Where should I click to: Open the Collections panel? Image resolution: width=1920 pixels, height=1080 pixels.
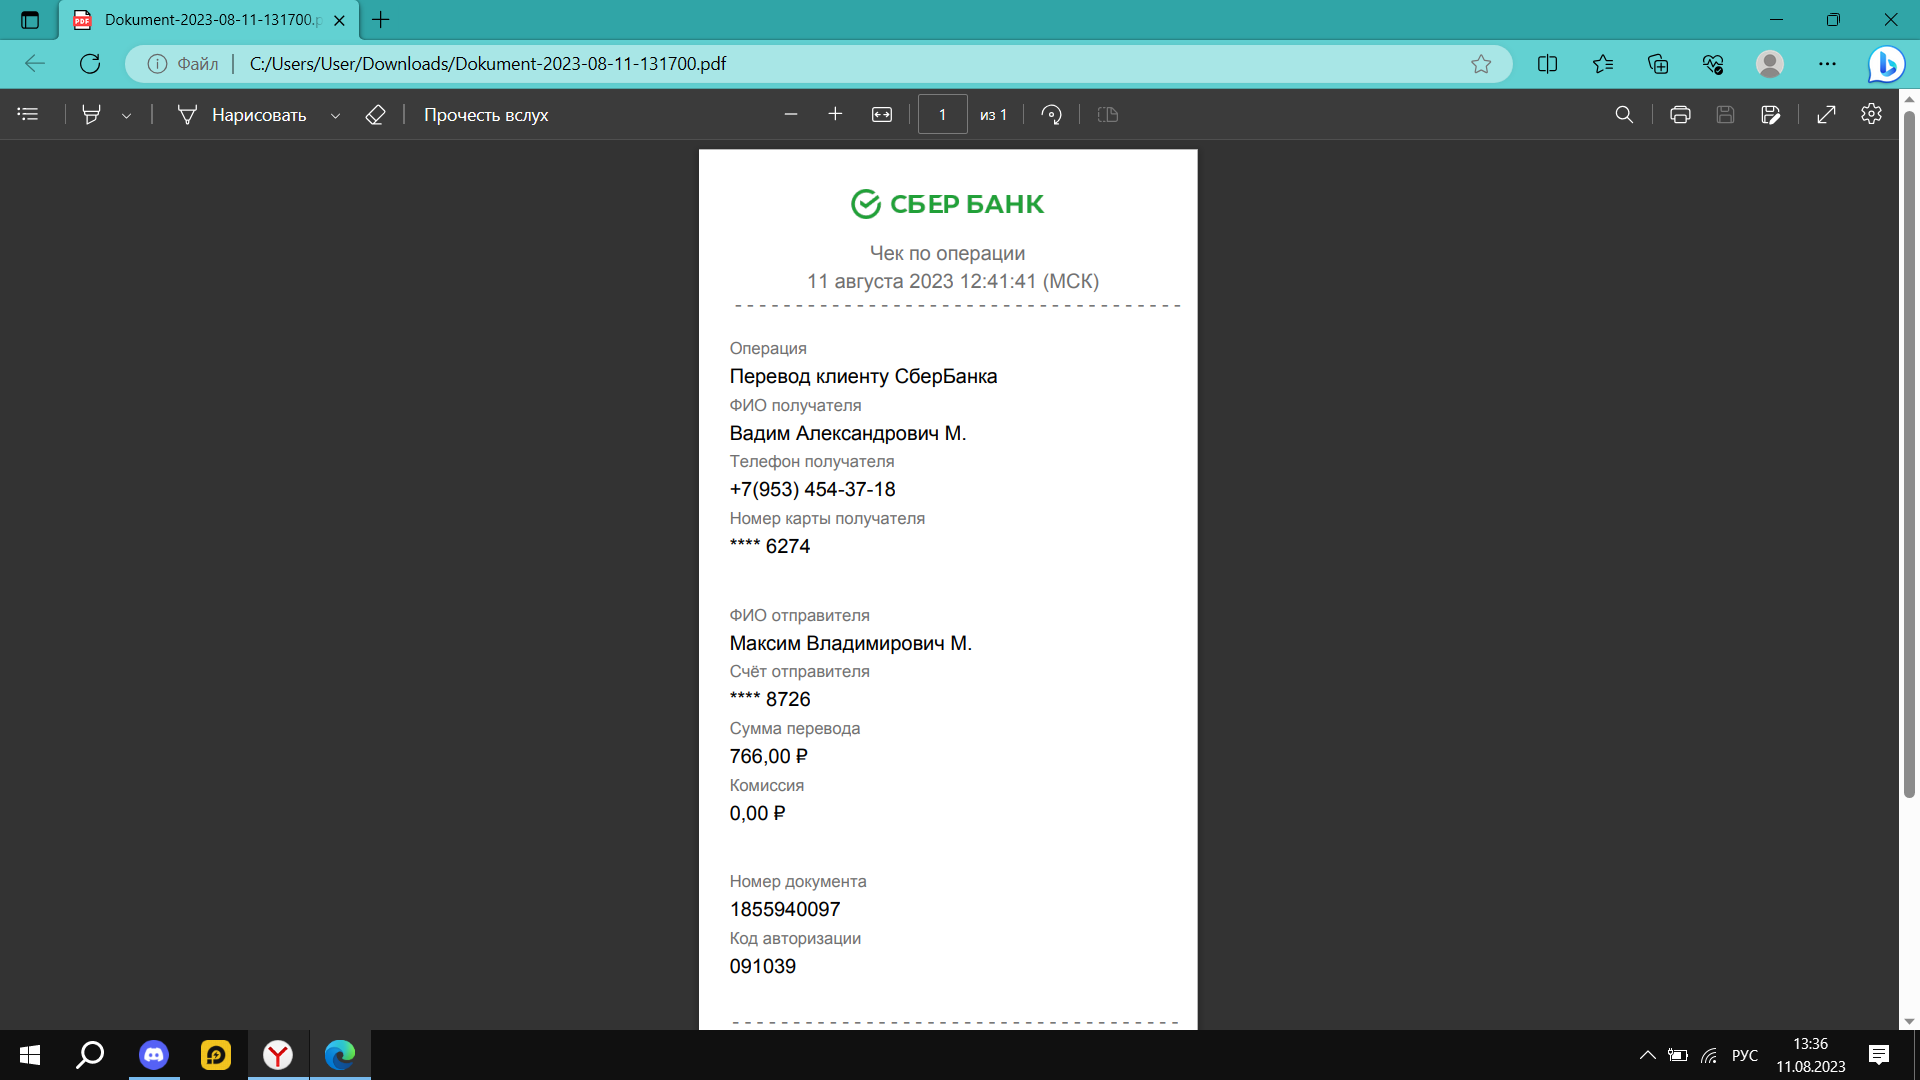point(1658,64)
